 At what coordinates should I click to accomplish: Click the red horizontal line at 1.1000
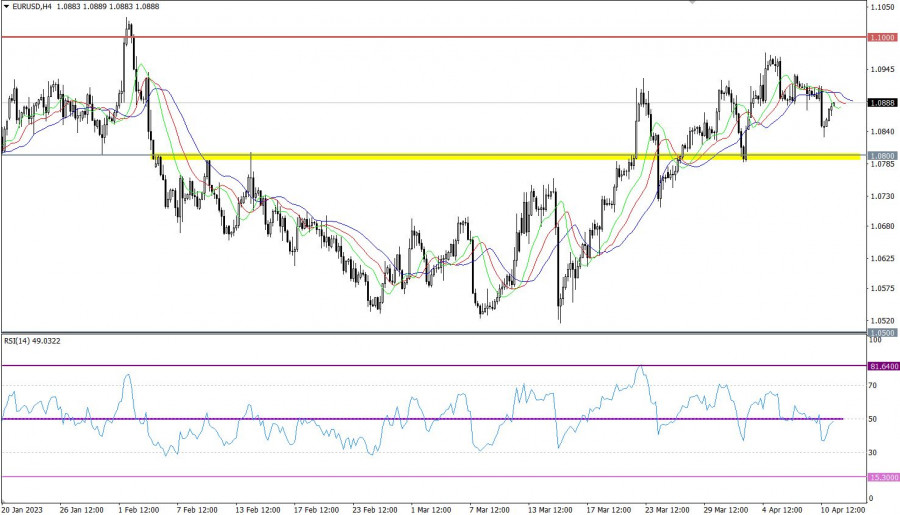[400, 37]
